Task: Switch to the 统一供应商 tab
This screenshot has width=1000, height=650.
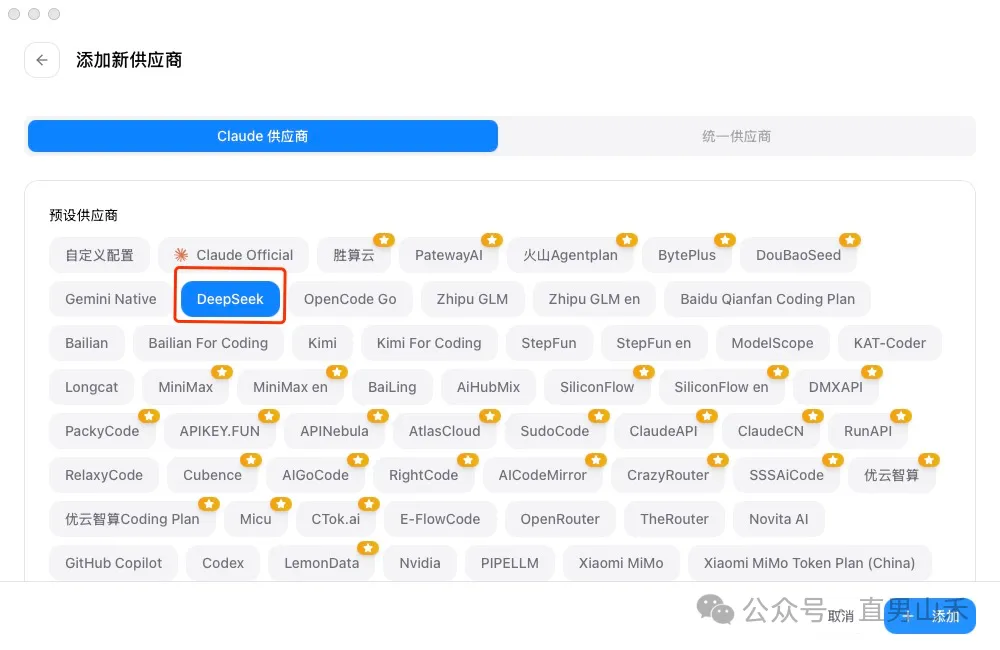Action: click(736, 136)
